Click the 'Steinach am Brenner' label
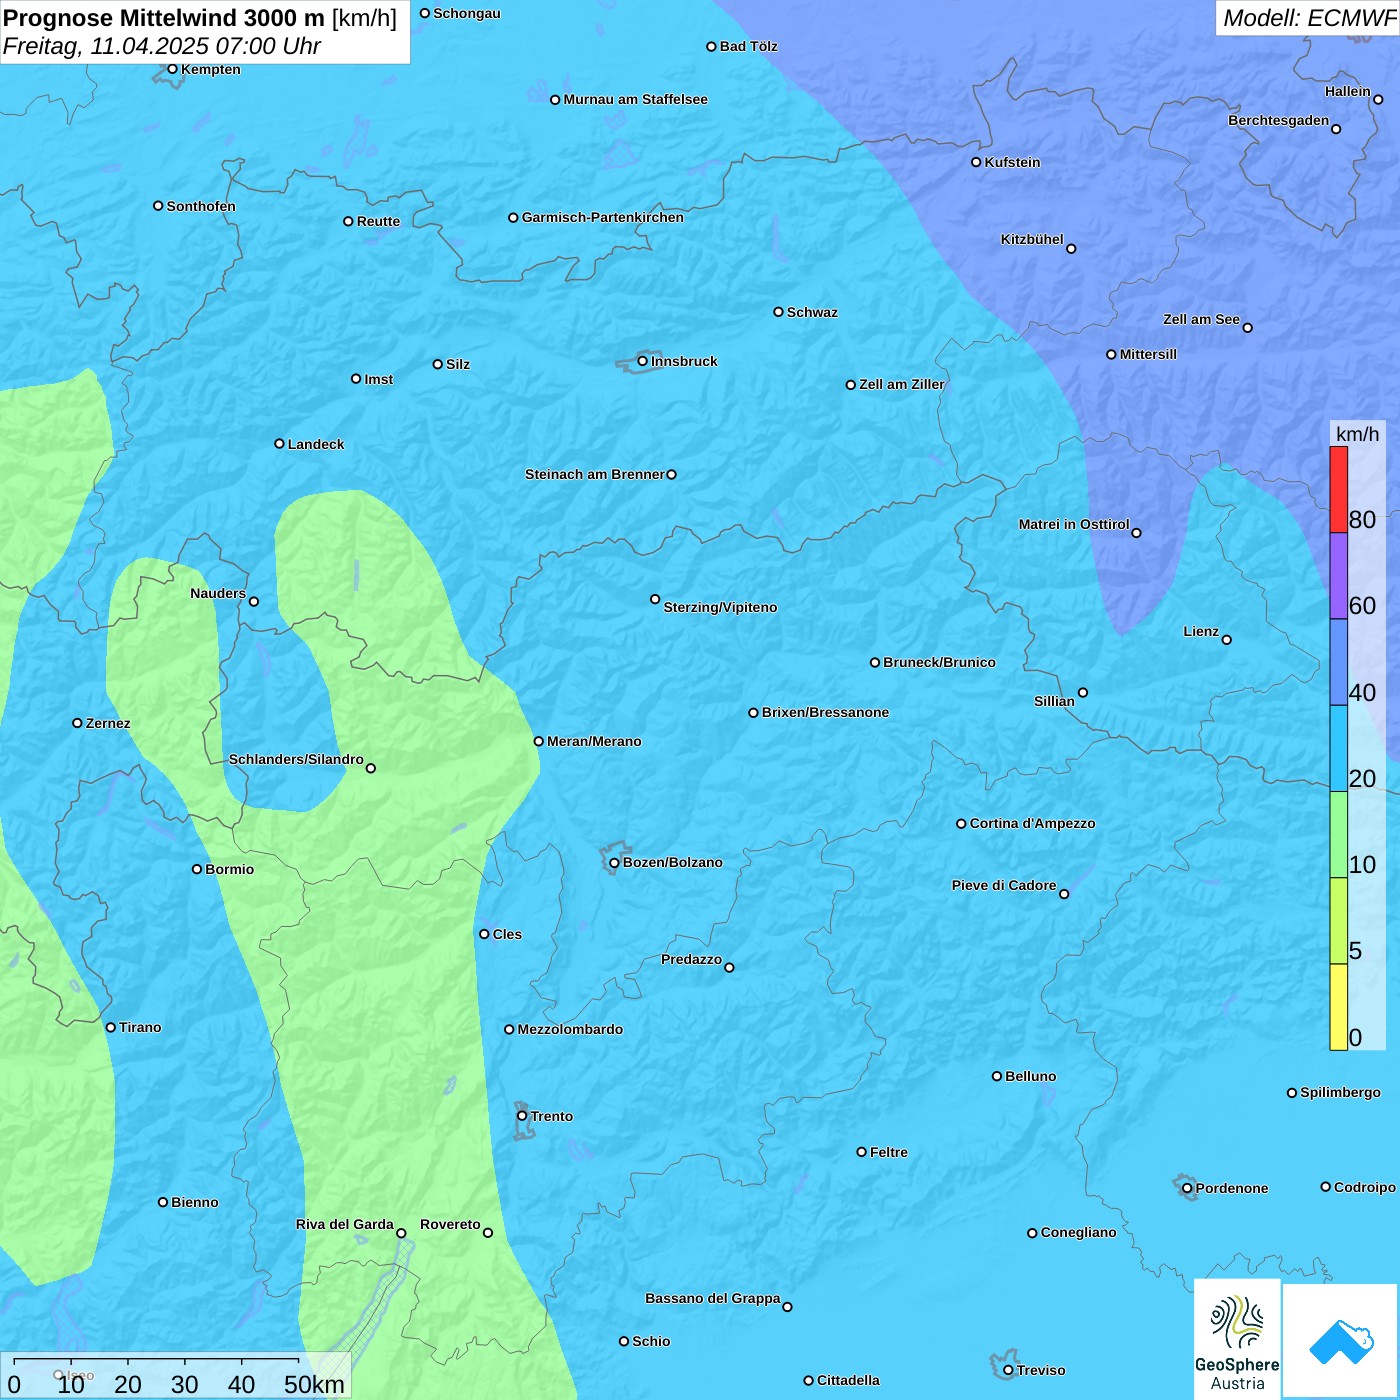Screen dimensions: 1400x1400 [595, 474]
